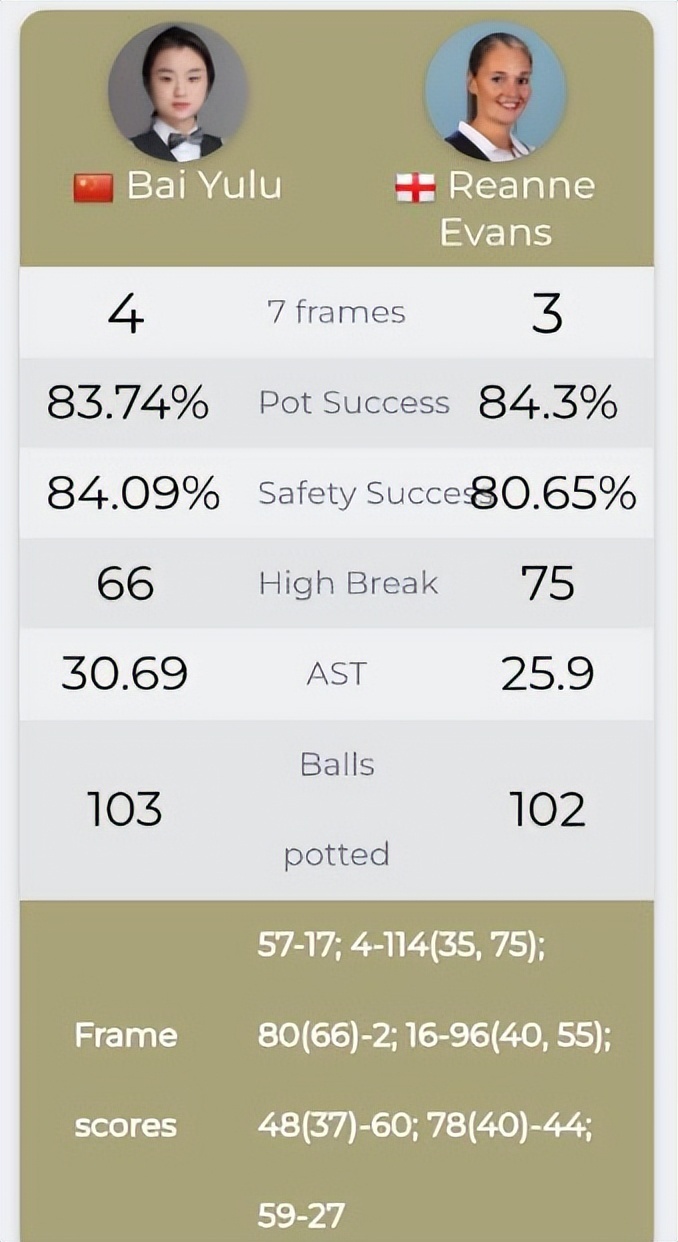Click the England flag icon

tap(415, 187)
